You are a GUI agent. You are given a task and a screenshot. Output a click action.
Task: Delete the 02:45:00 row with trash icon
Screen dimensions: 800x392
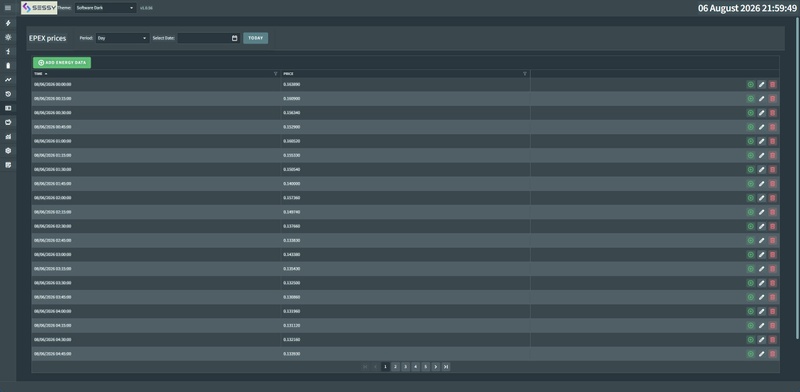click(x=772, y=240)
